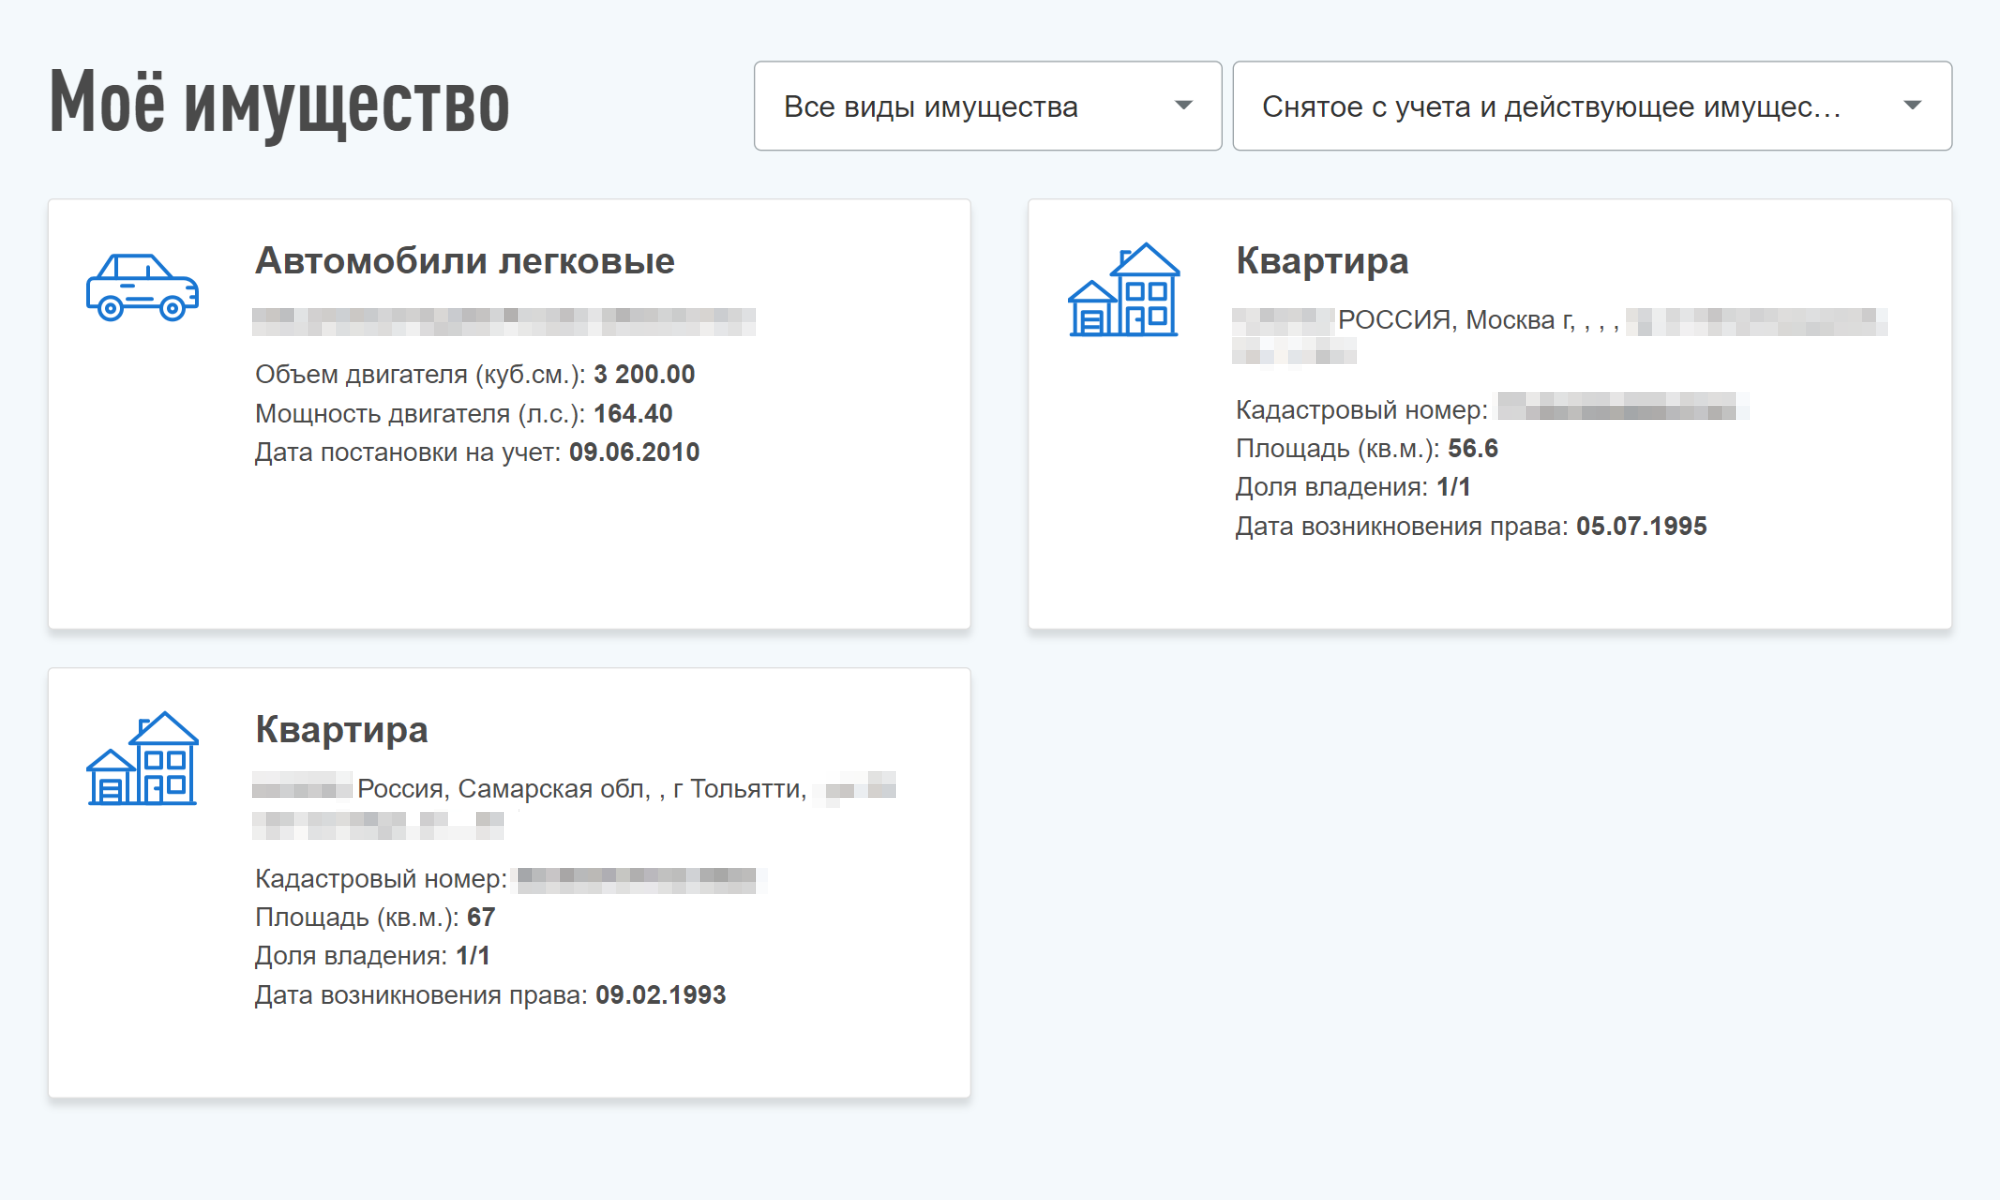Click 'Доля владения: 1/1' on Tolyatti card
Screen dimensions: 2000x1200
[372, 956]
